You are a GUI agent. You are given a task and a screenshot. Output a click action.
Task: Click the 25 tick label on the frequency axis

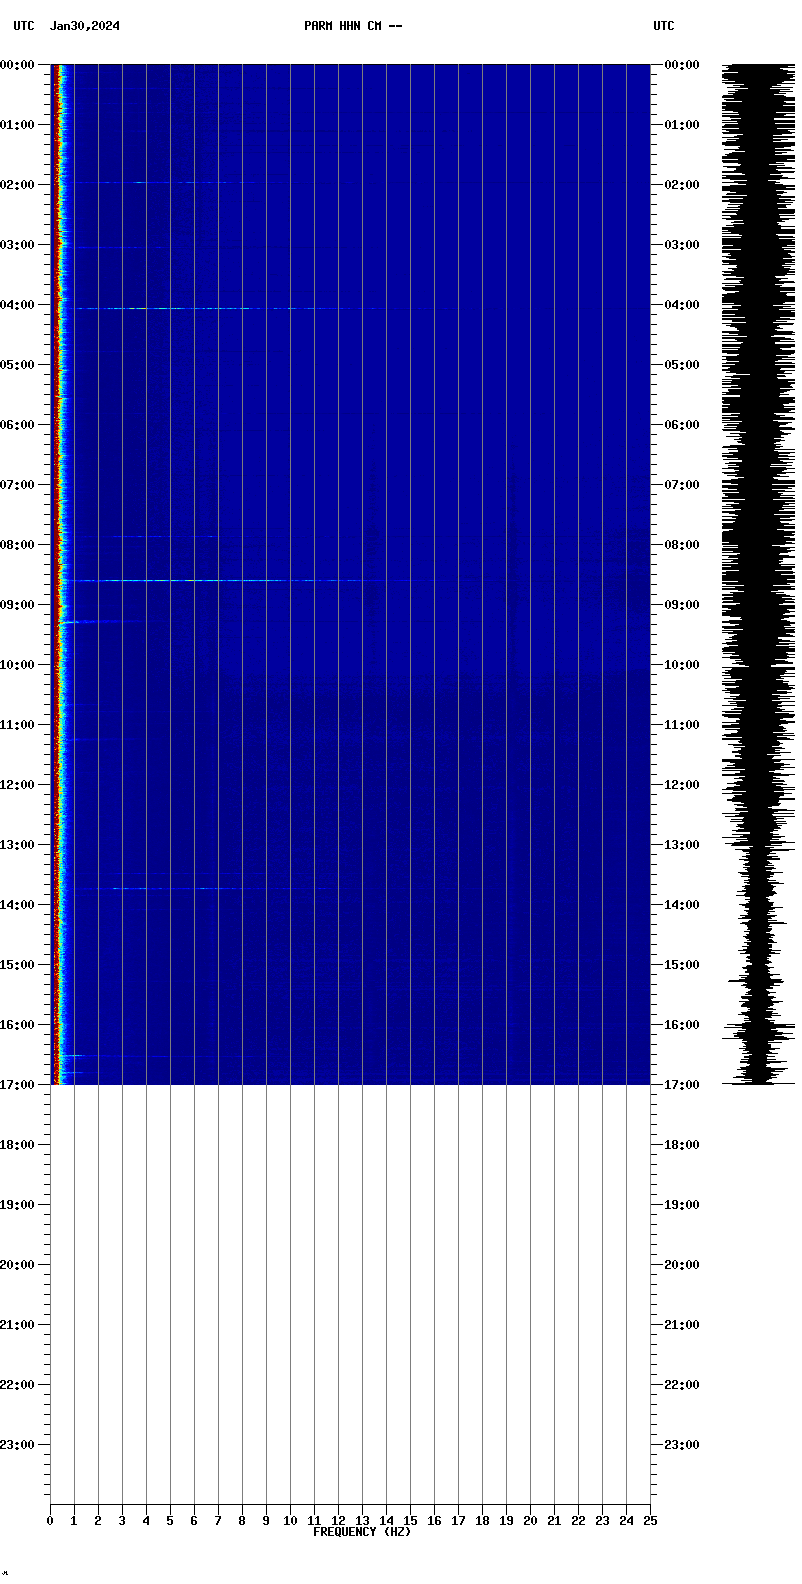650,1521
